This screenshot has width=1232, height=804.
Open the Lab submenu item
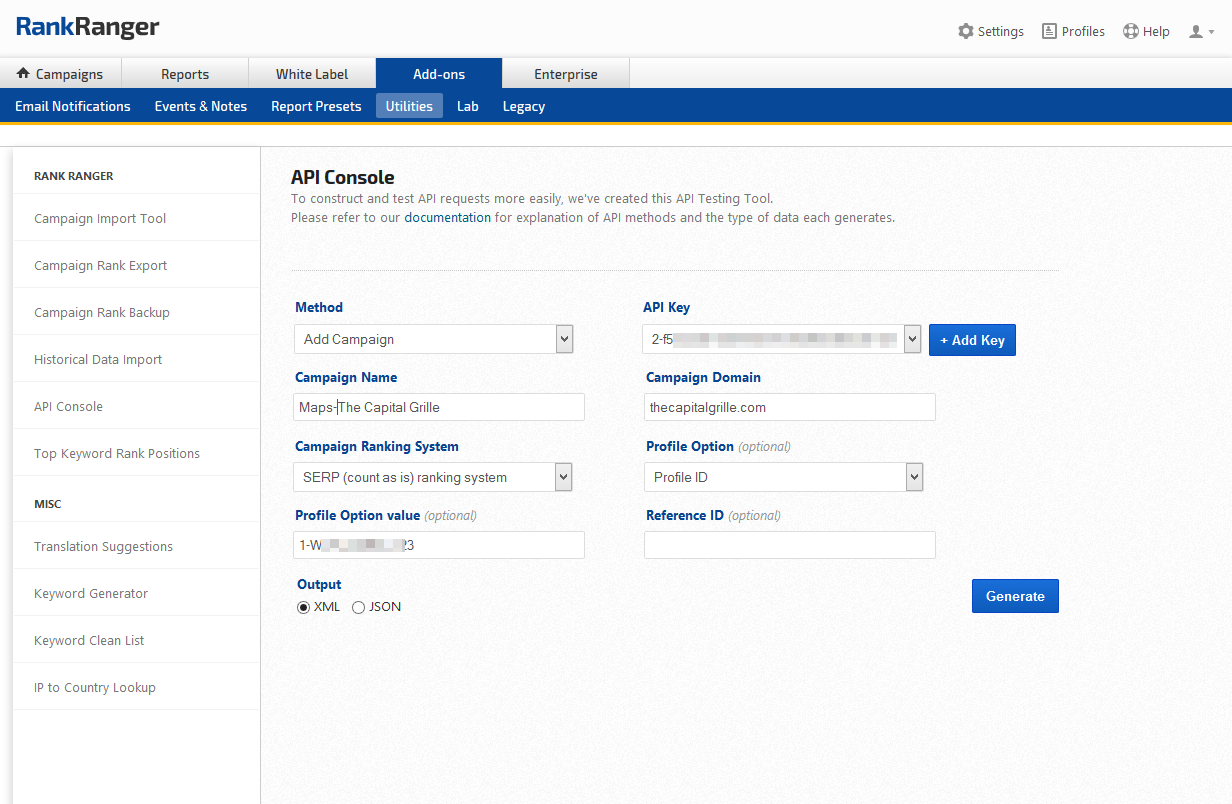(x=468, y=106)
